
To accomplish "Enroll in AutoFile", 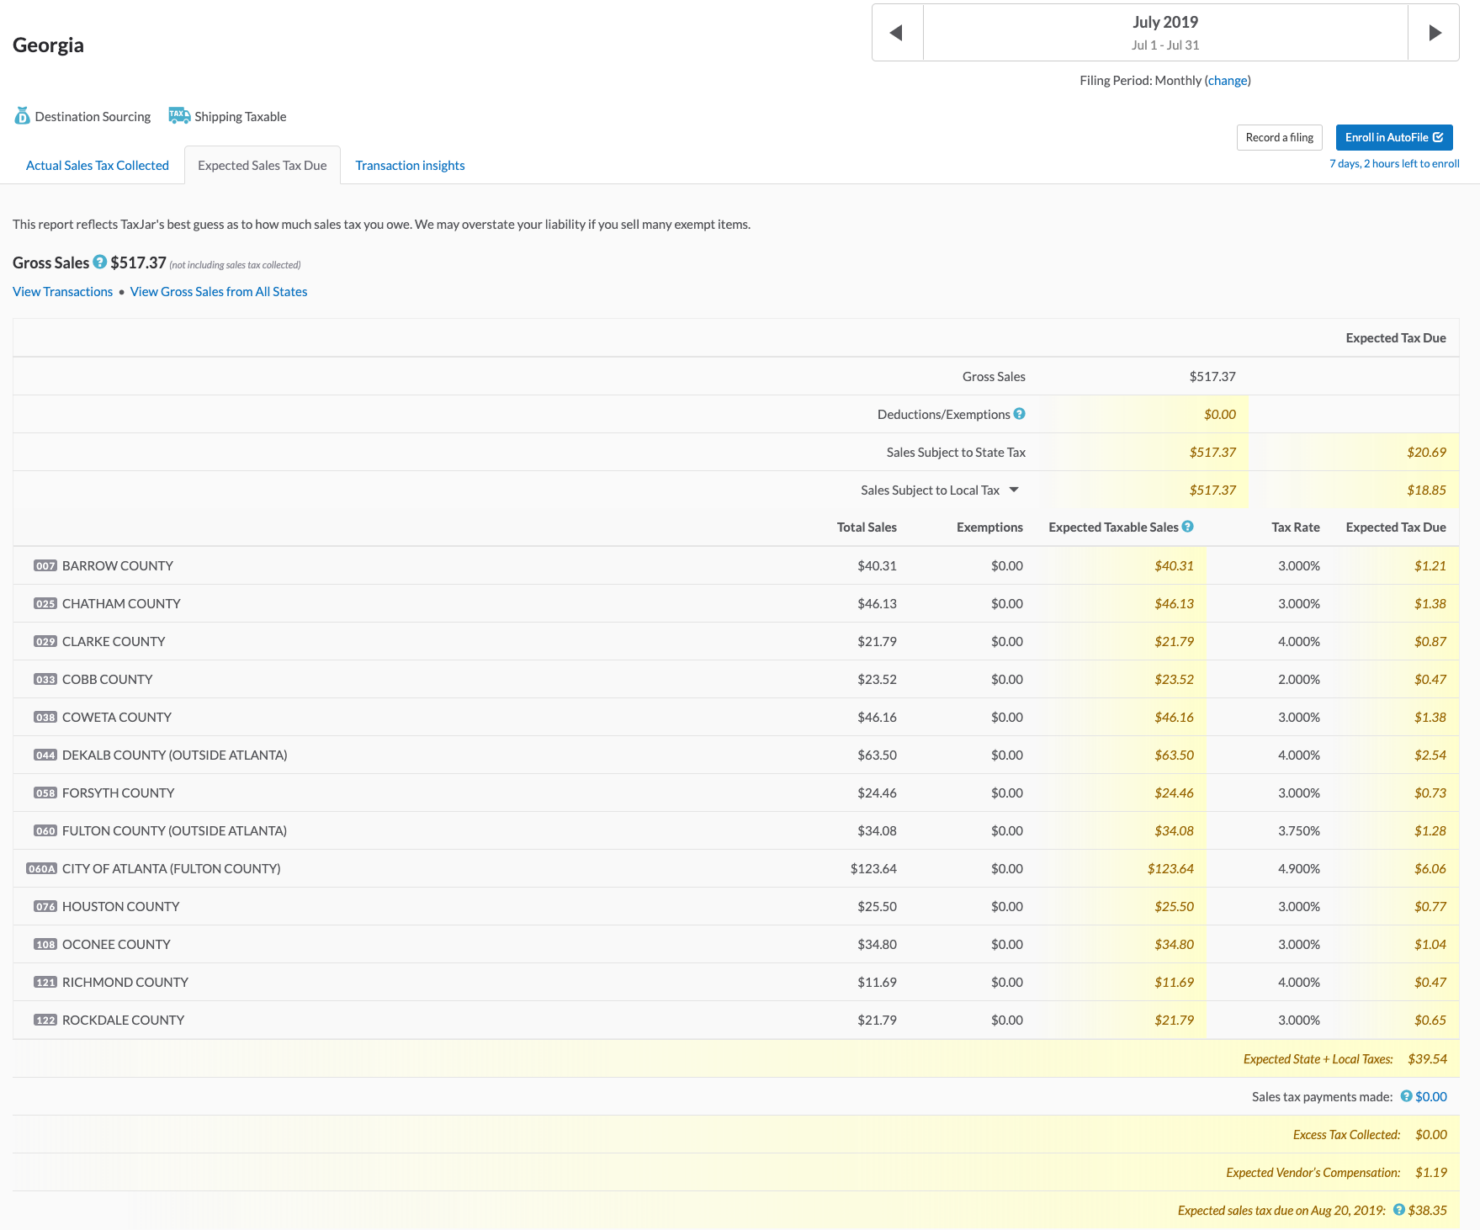I will [1394, 137].
